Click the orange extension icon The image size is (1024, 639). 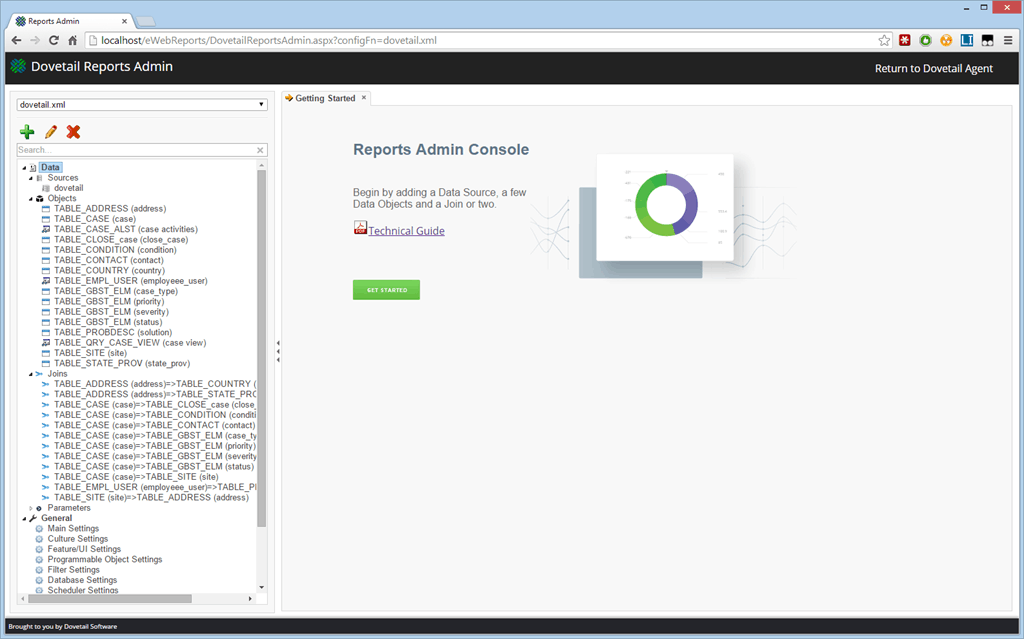click(946, 41)
